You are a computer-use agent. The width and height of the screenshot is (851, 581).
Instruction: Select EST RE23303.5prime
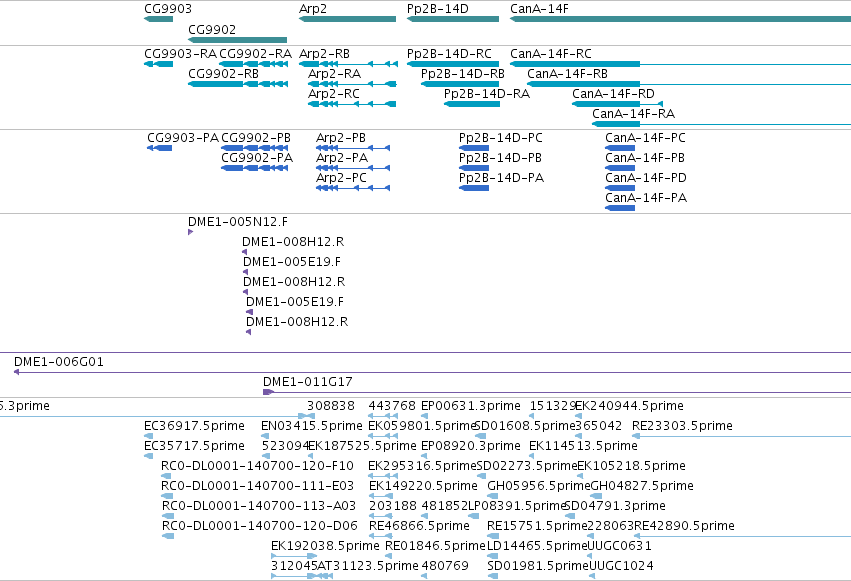tap(741, 436)
